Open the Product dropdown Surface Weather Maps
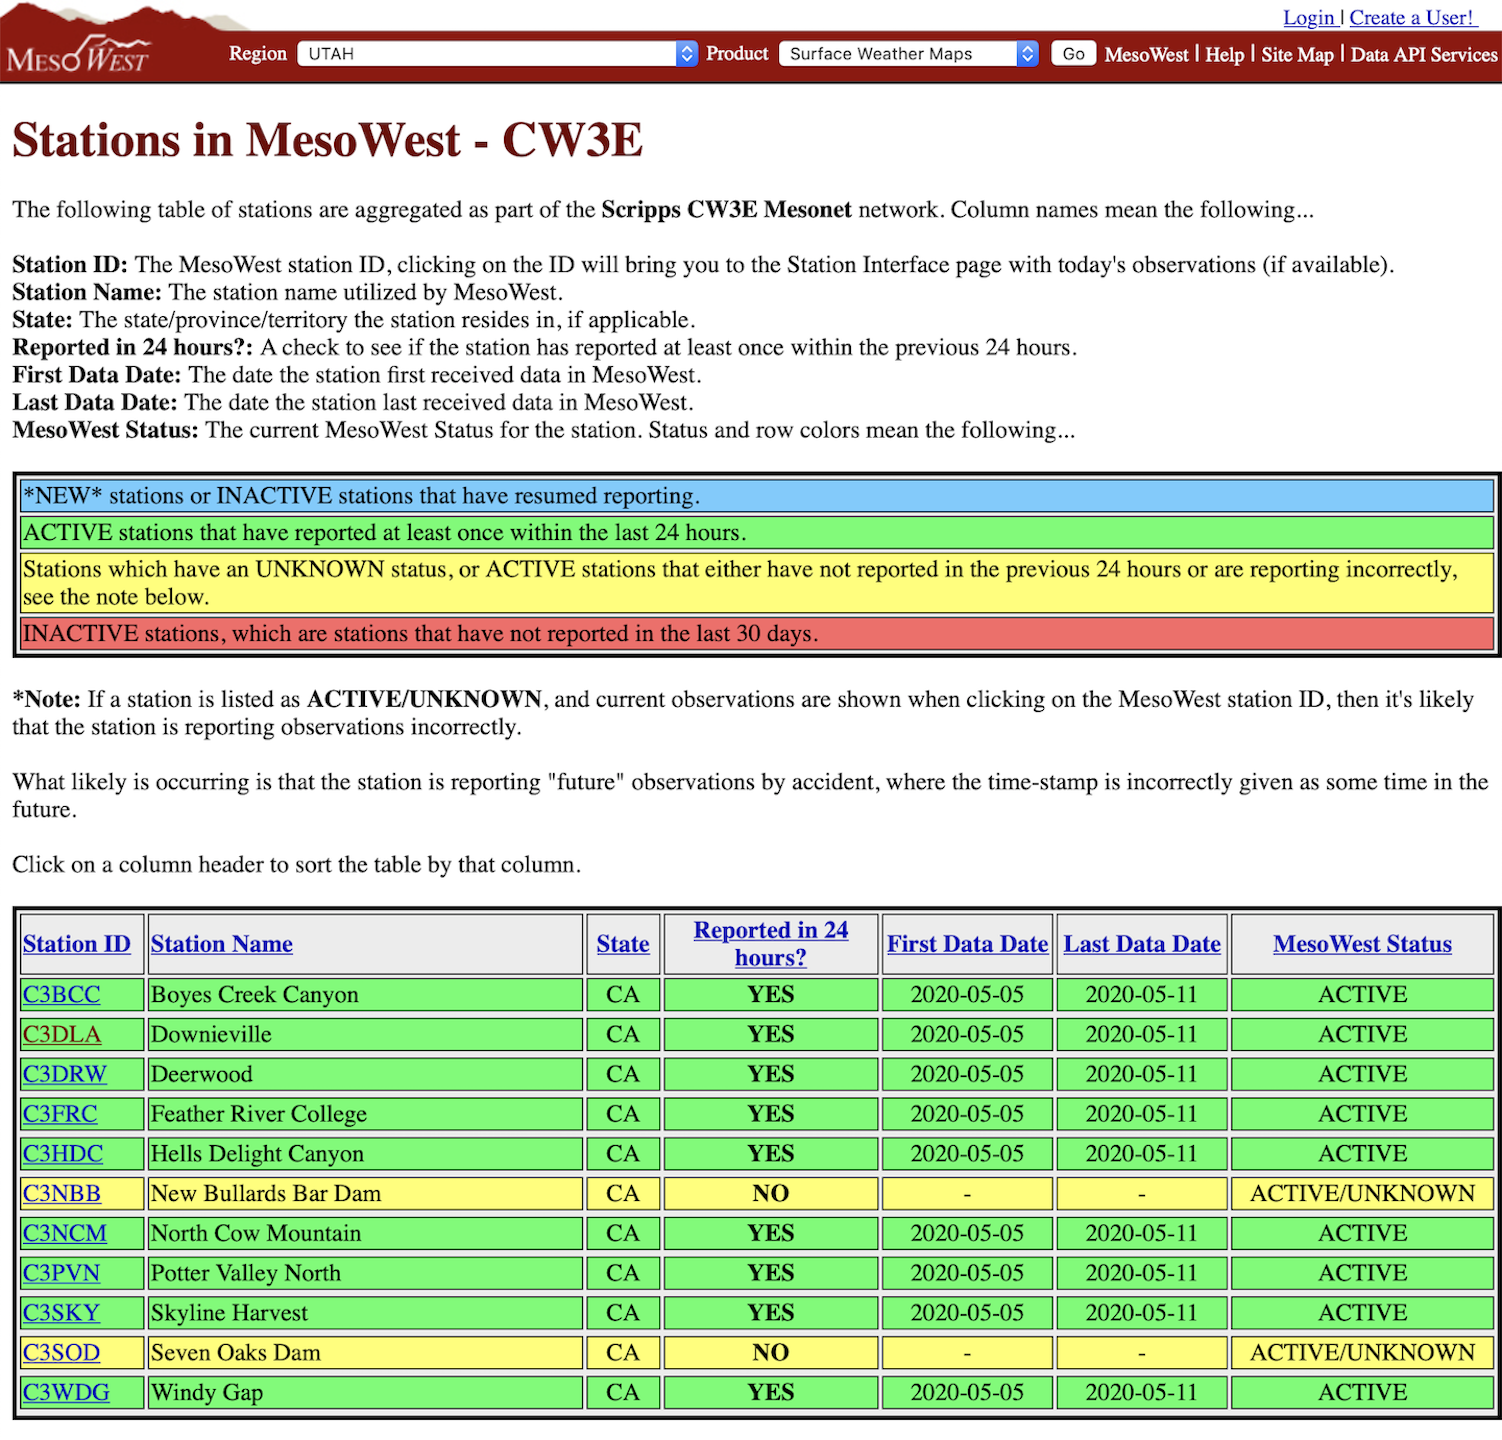Screen dimensions: 1502x1440 [x=908, y=54]
